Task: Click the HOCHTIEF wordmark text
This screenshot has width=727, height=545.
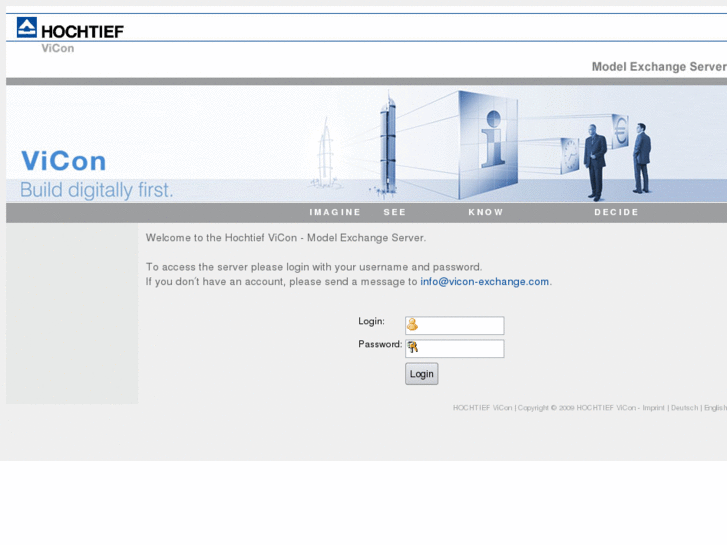Action: [83, 32]
